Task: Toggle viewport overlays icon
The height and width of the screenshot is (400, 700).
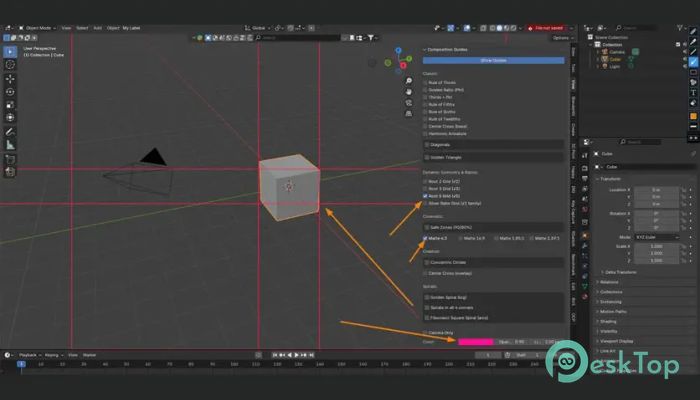Action: point(467,28)
